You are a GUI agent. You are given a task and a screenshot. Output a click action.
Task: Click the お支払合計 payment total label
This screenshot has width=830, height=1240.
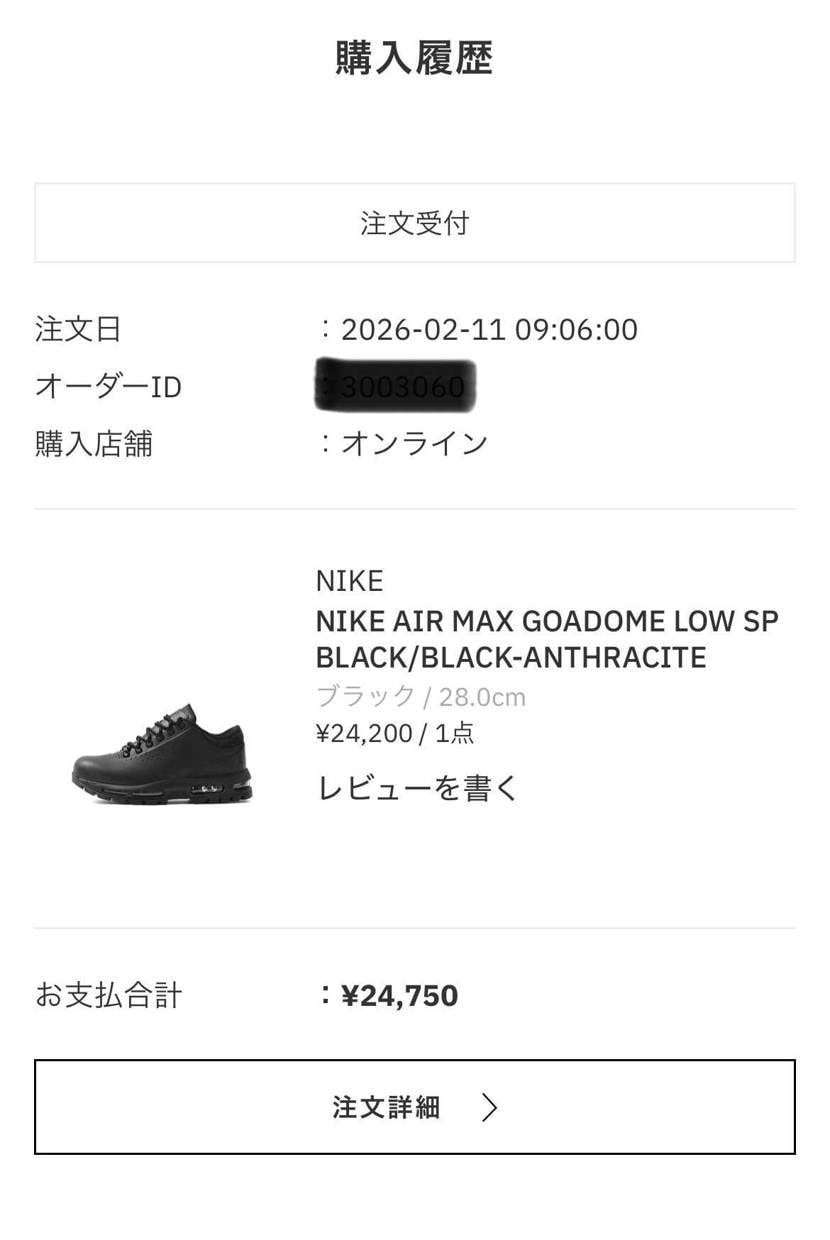point(108,995)
